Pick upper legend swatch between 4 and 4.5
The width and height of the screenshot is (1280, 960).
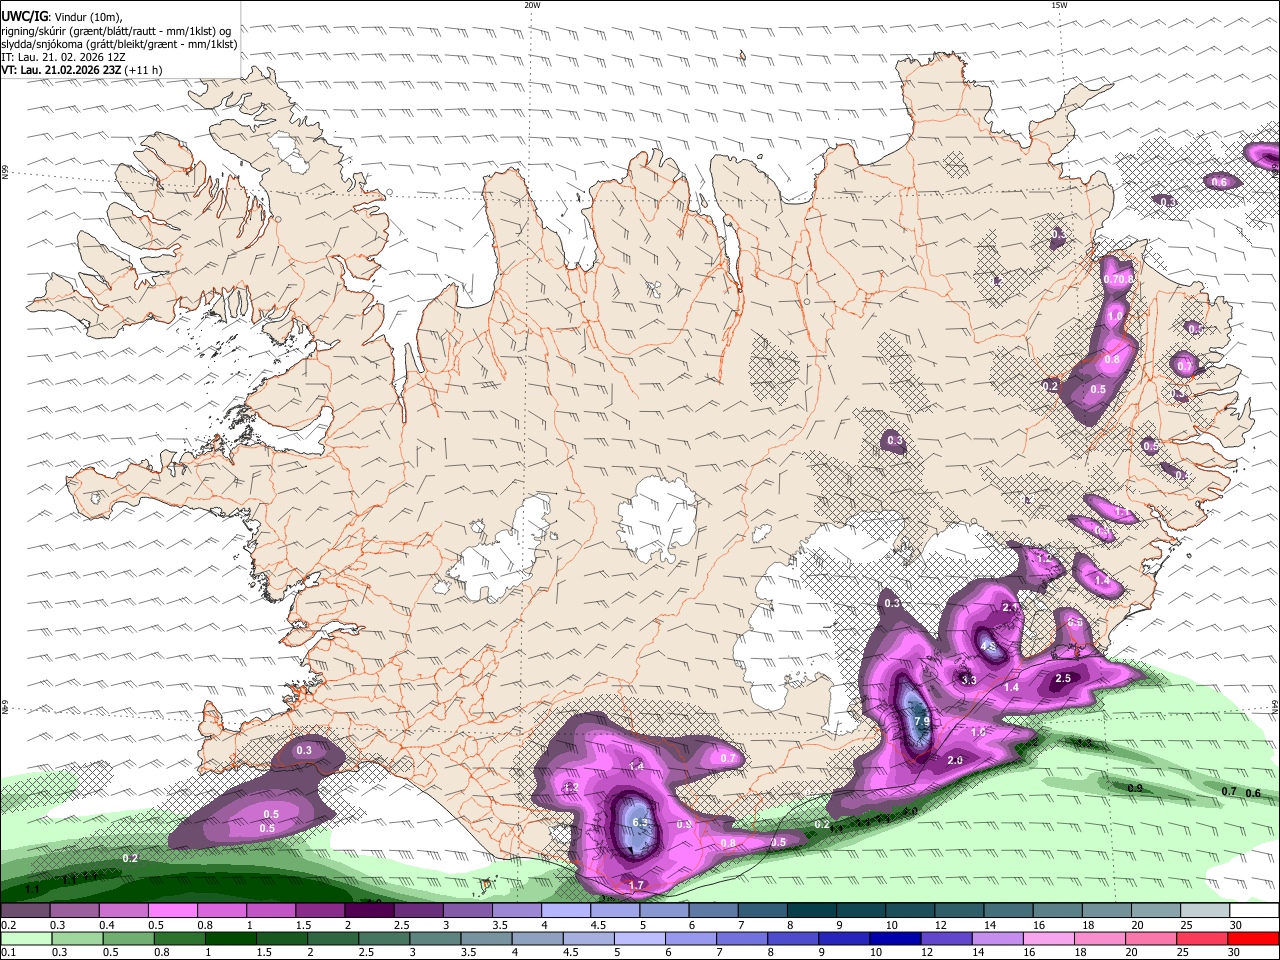pyautogui.click(x=565, y=911)
